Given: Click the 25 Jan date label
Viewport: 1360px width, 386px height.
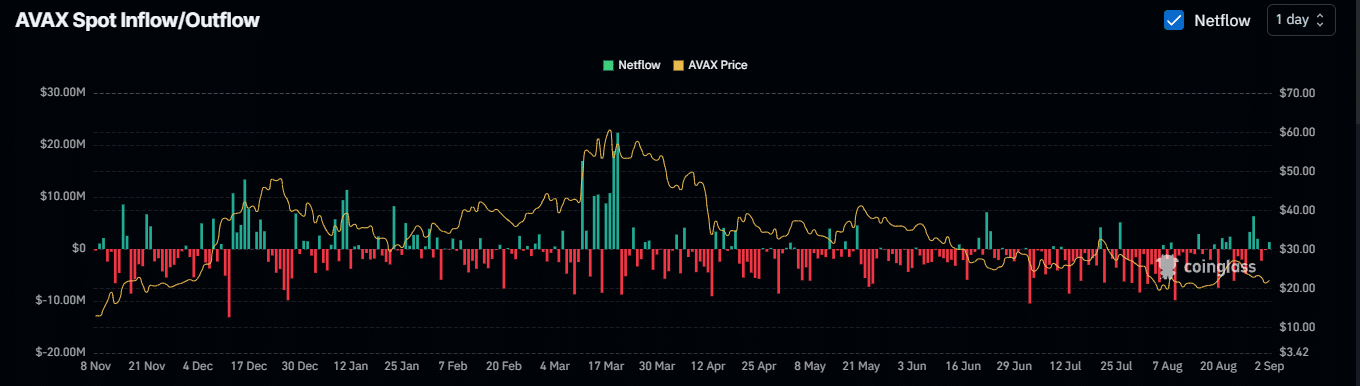Looking at the screenshot, I should (x=403, y=367).
